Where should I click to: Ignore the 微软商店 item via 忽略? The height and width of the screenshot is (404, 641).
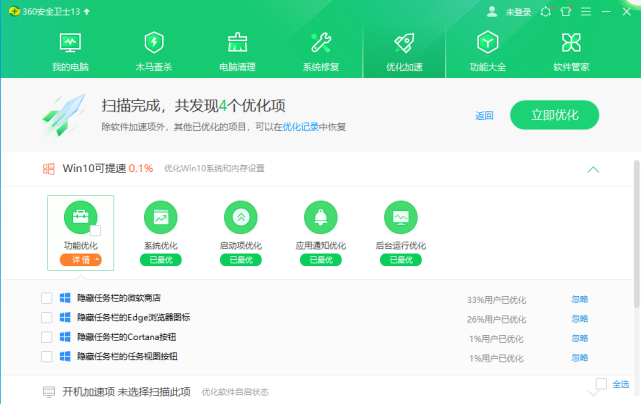580,299
